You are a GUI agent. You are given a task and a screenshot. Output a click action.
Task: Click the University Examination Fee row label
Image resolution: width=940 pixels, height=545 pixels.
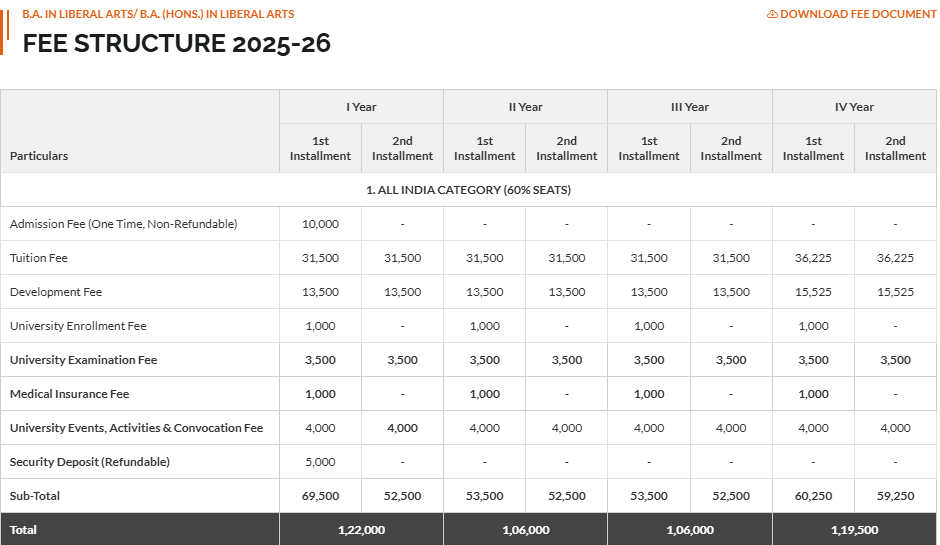(x=83, y=360)
